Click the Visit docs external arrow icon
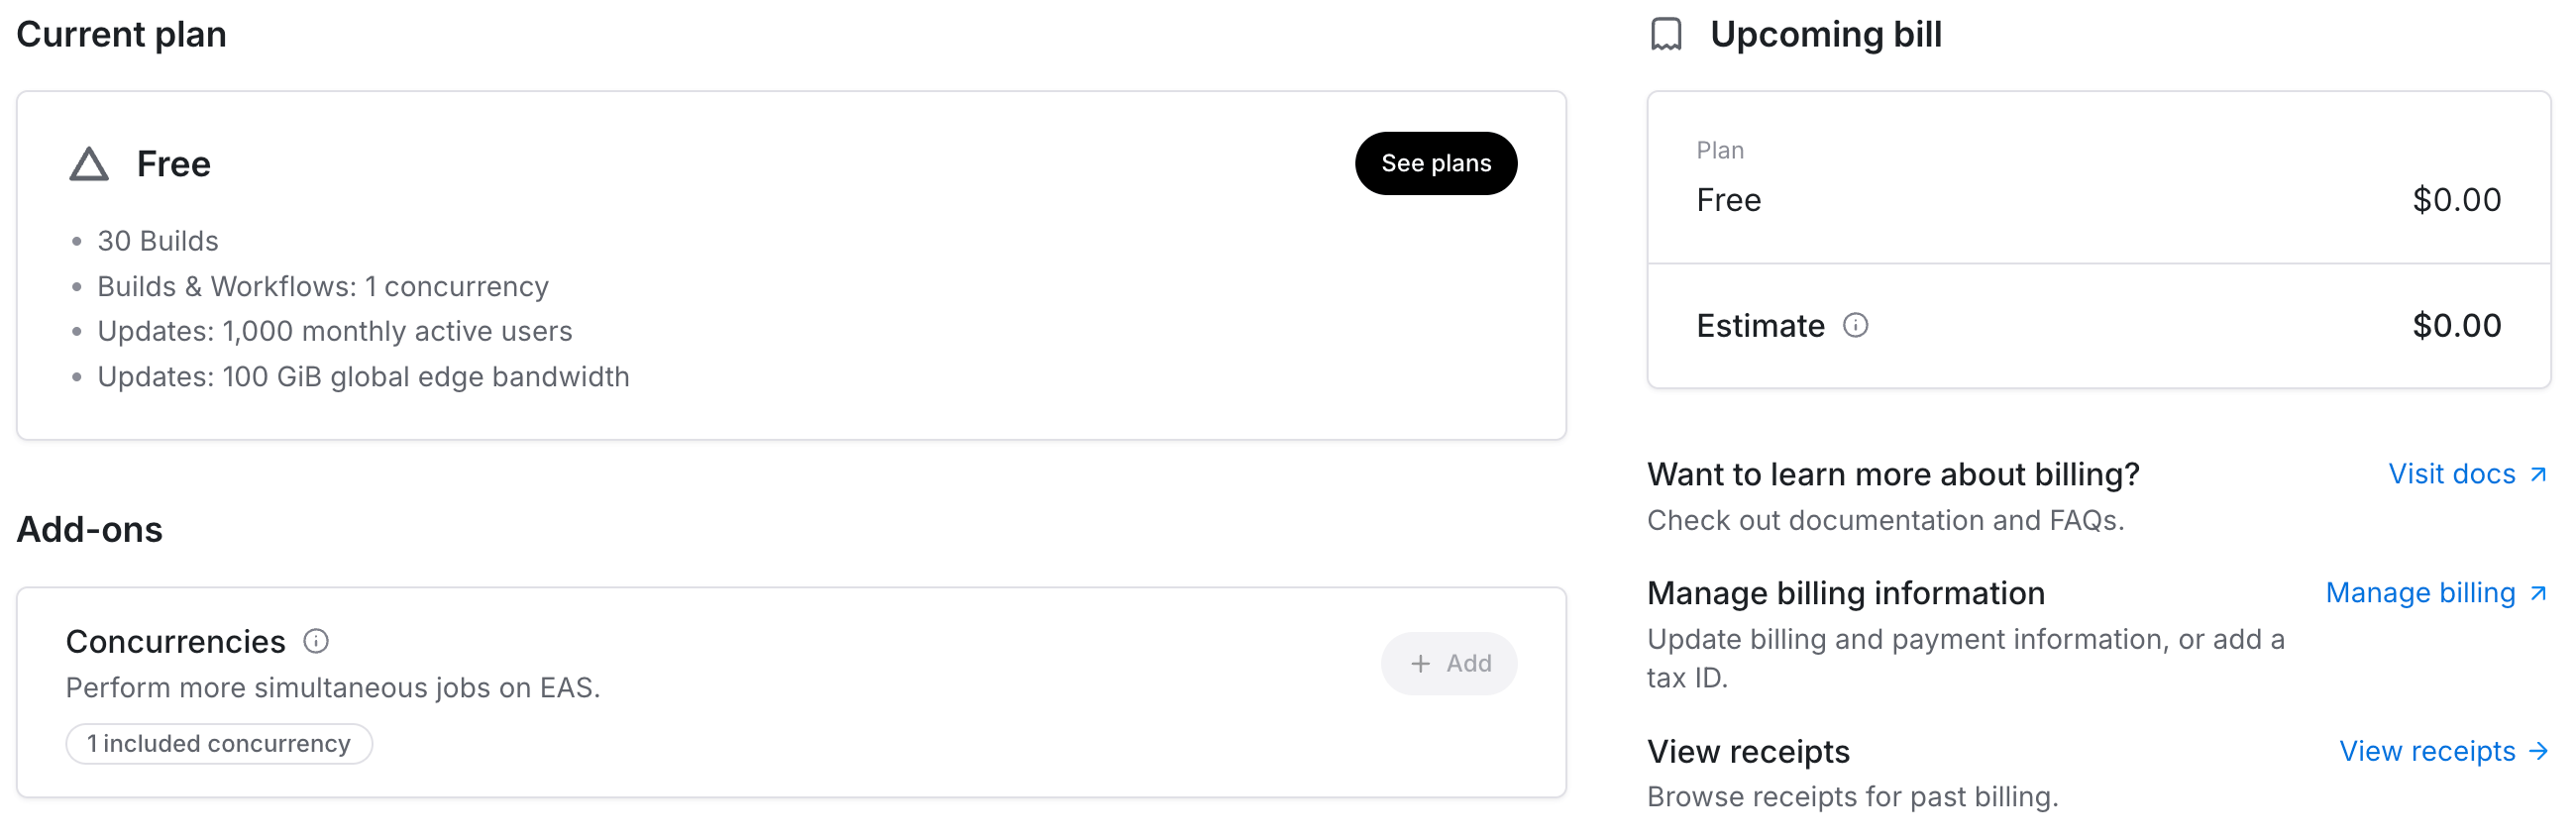 click(2538, 474)
